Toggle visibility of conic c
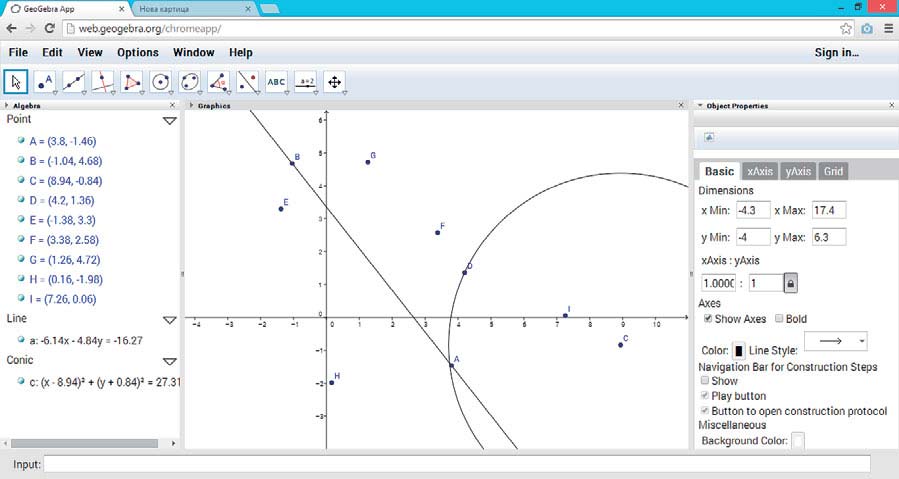The height and width of the screenshot is (479, 899). coord(21,380)
